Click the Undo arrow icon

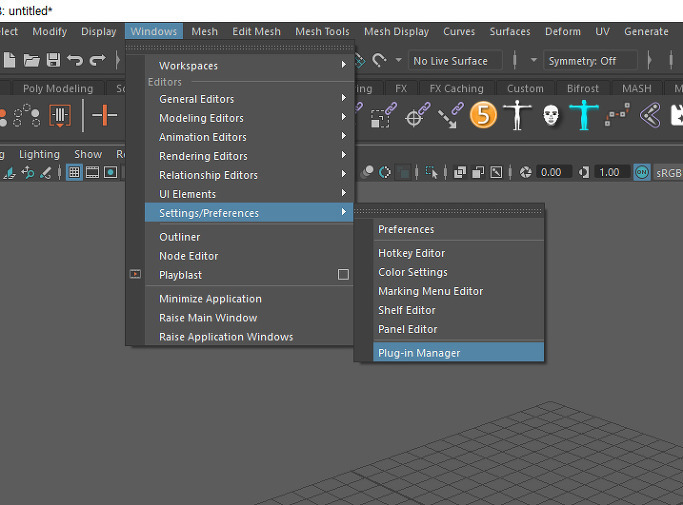click(75, 60)
